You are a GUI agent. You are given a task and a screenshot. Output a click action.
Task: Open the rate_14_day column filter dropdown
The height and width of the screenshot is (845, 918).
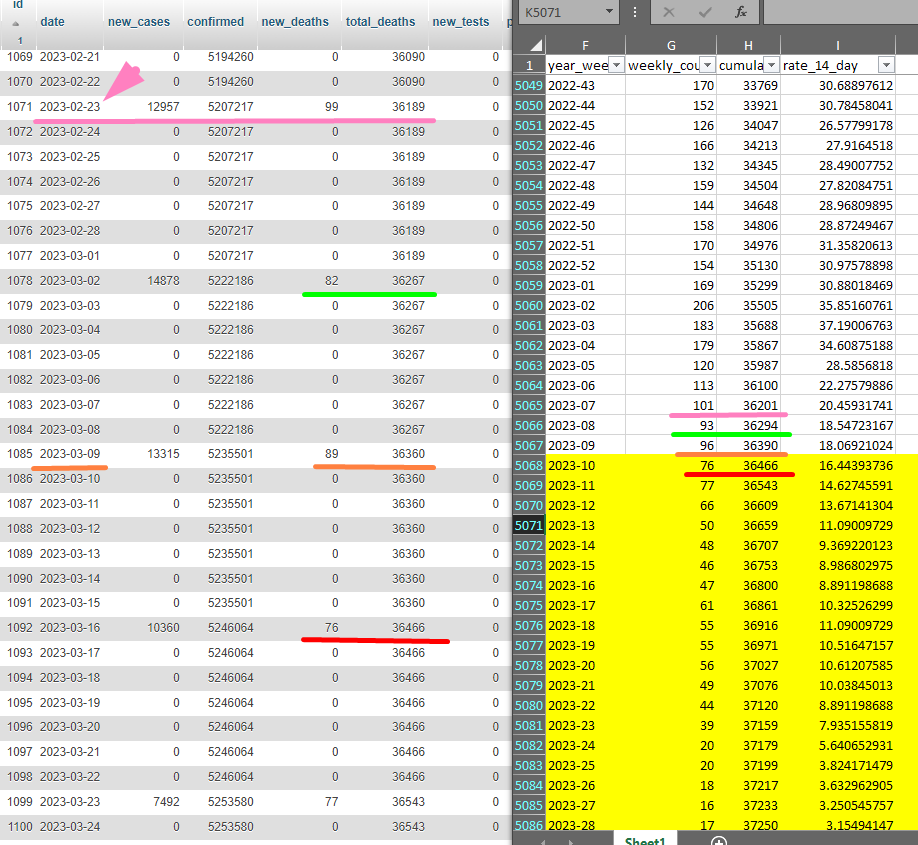pyautogui.click(x=886, y=65)
